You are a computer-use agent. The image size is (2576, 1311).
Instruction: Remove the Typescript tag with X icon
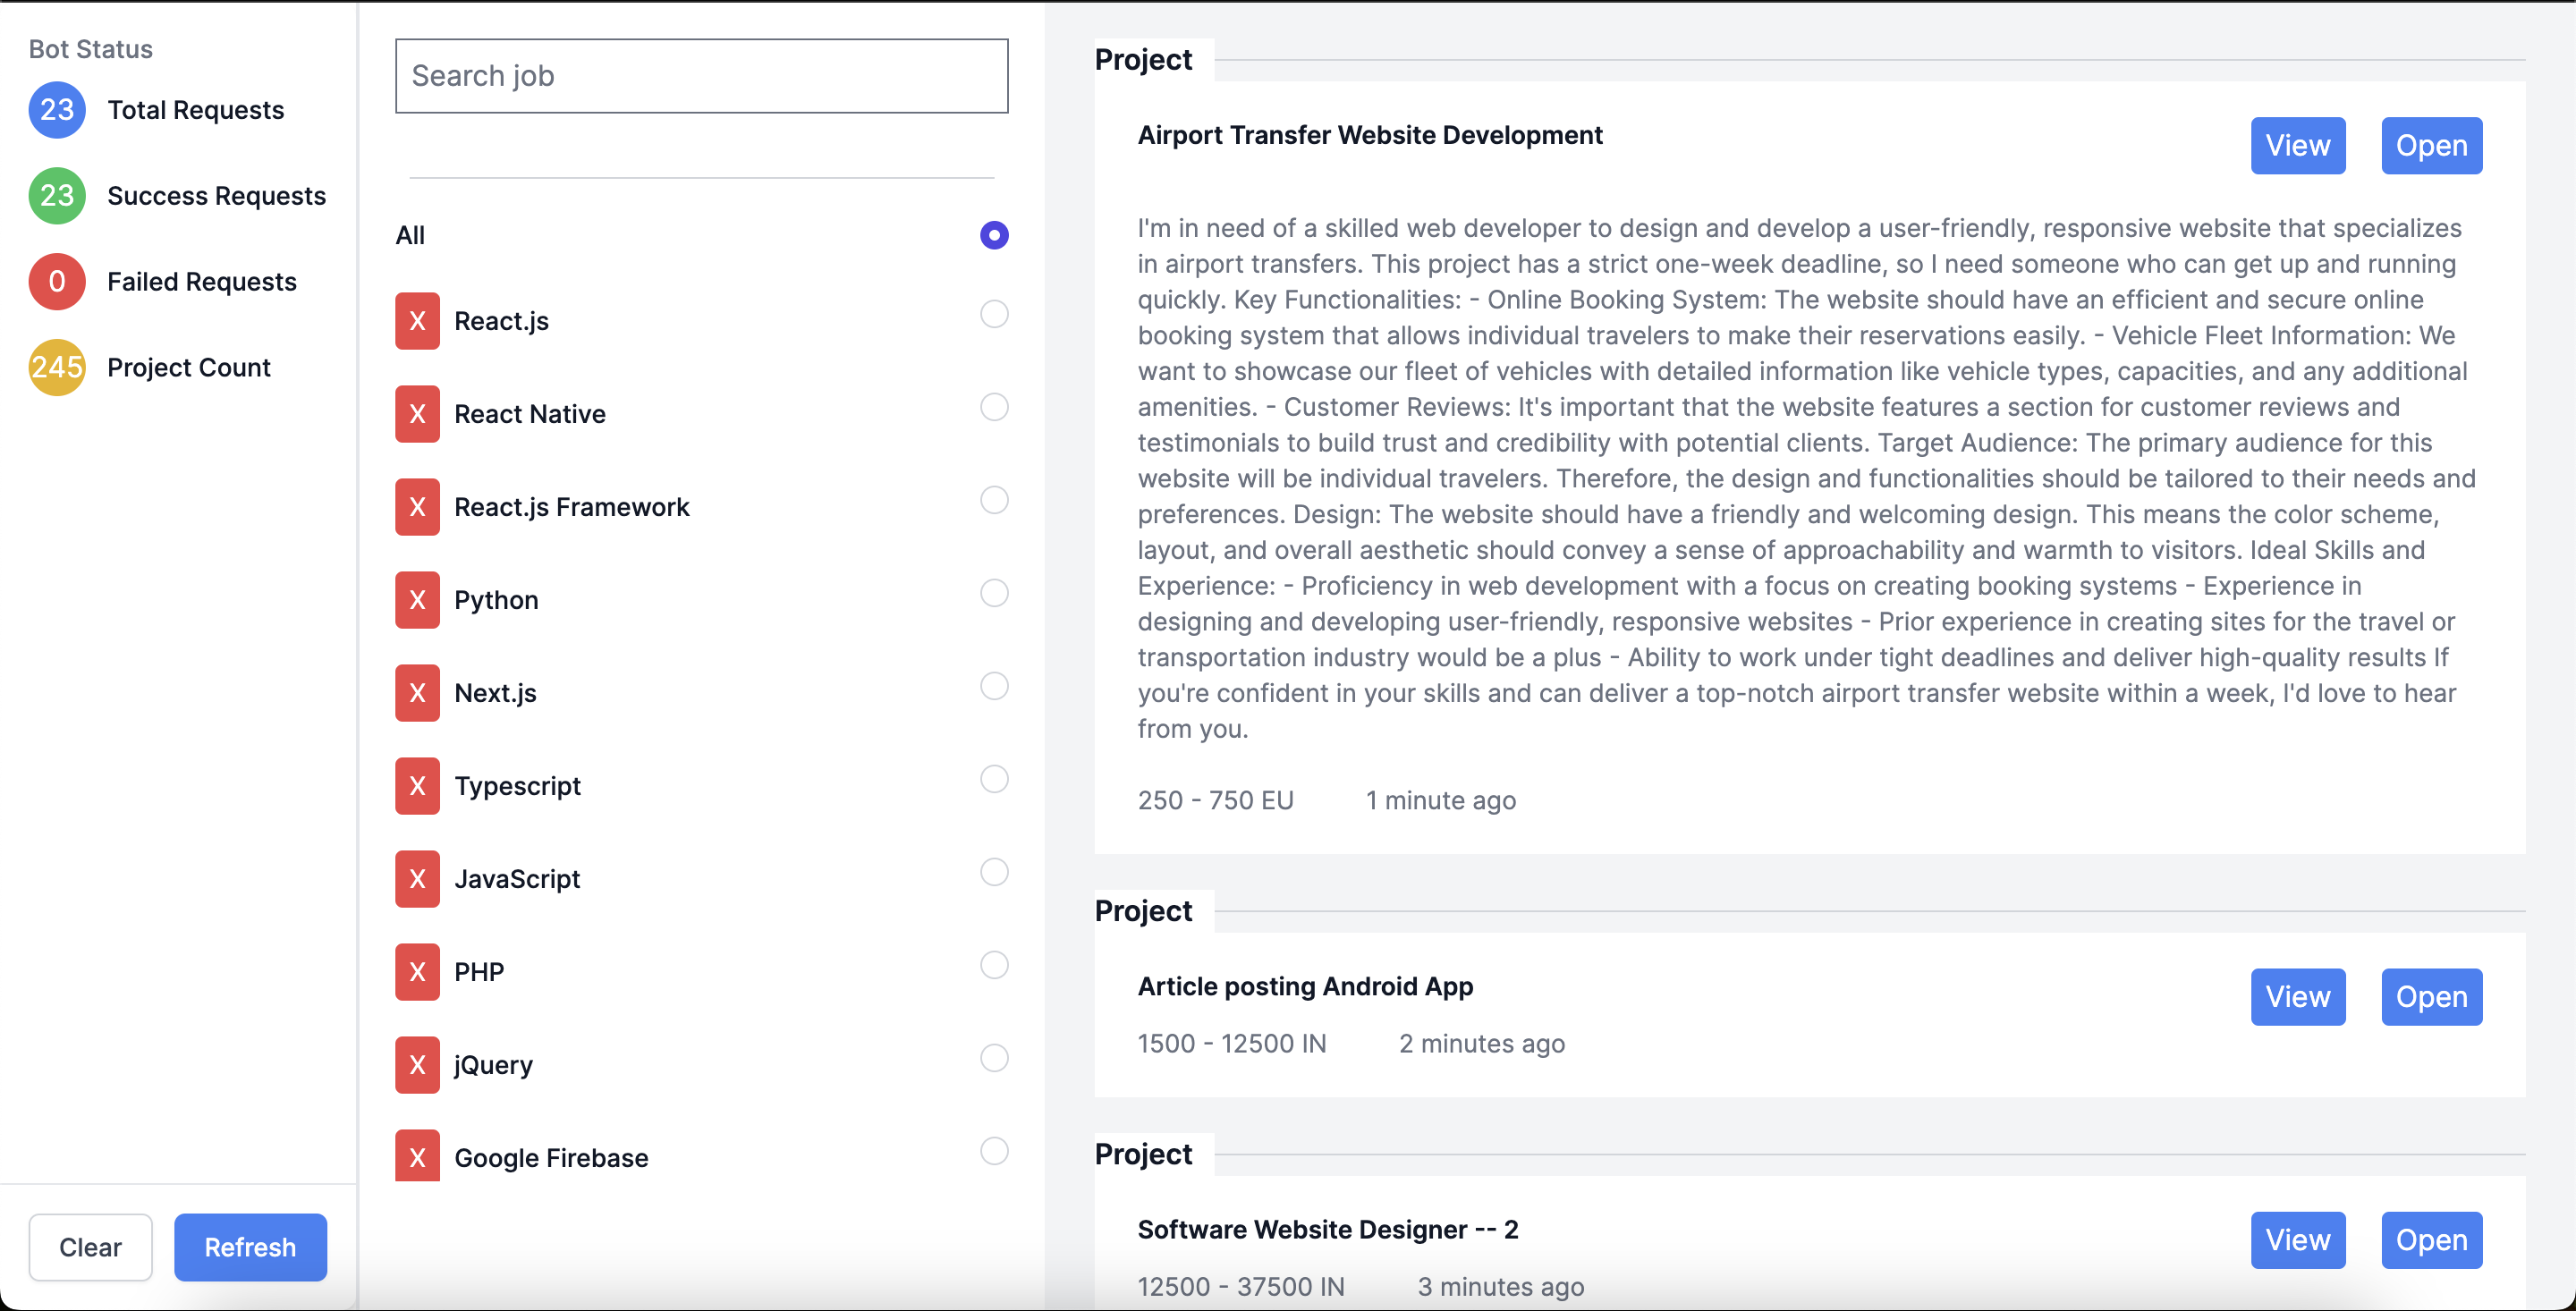click(x=417, y=786)
